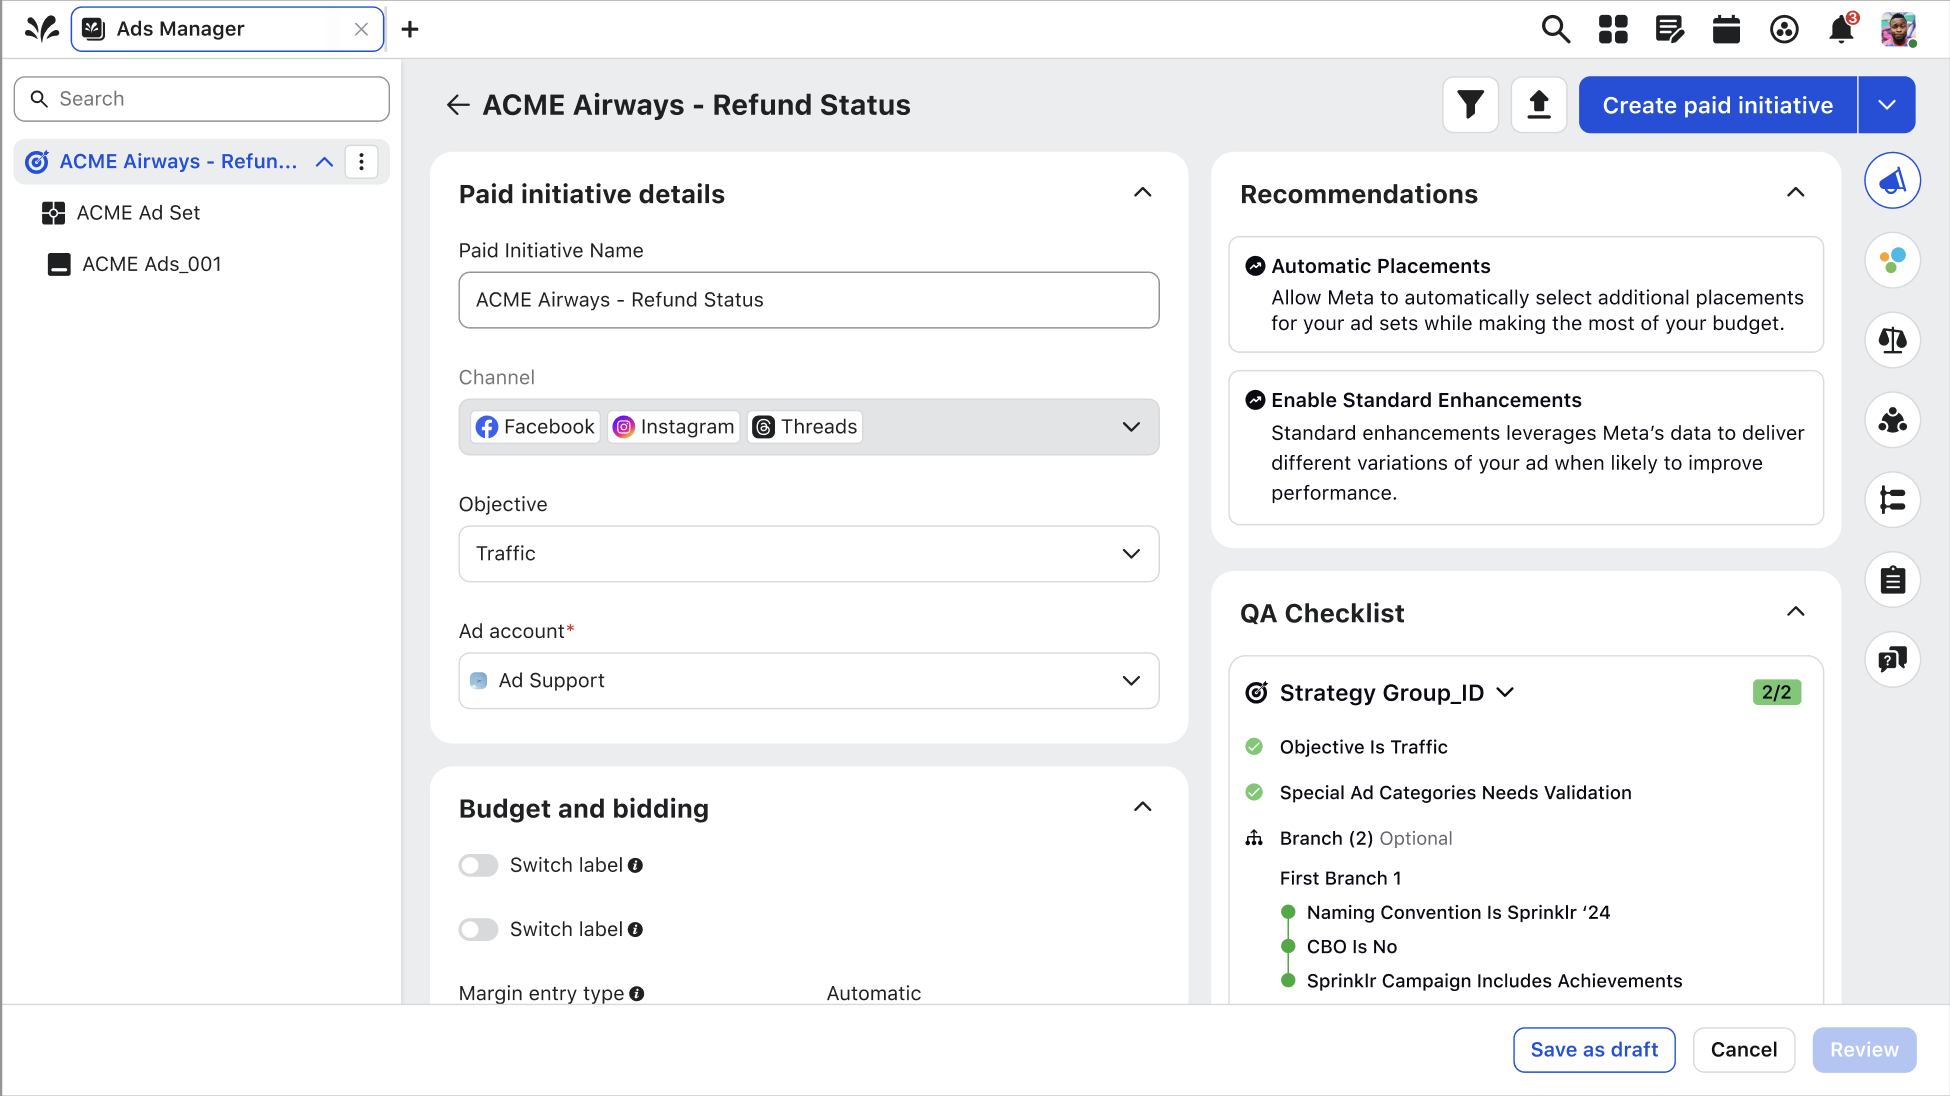Image resolution: width=1950 pixels, height=1096 pixels.
Task: Collapse the Paid initiative details section
Action: 1143,192
